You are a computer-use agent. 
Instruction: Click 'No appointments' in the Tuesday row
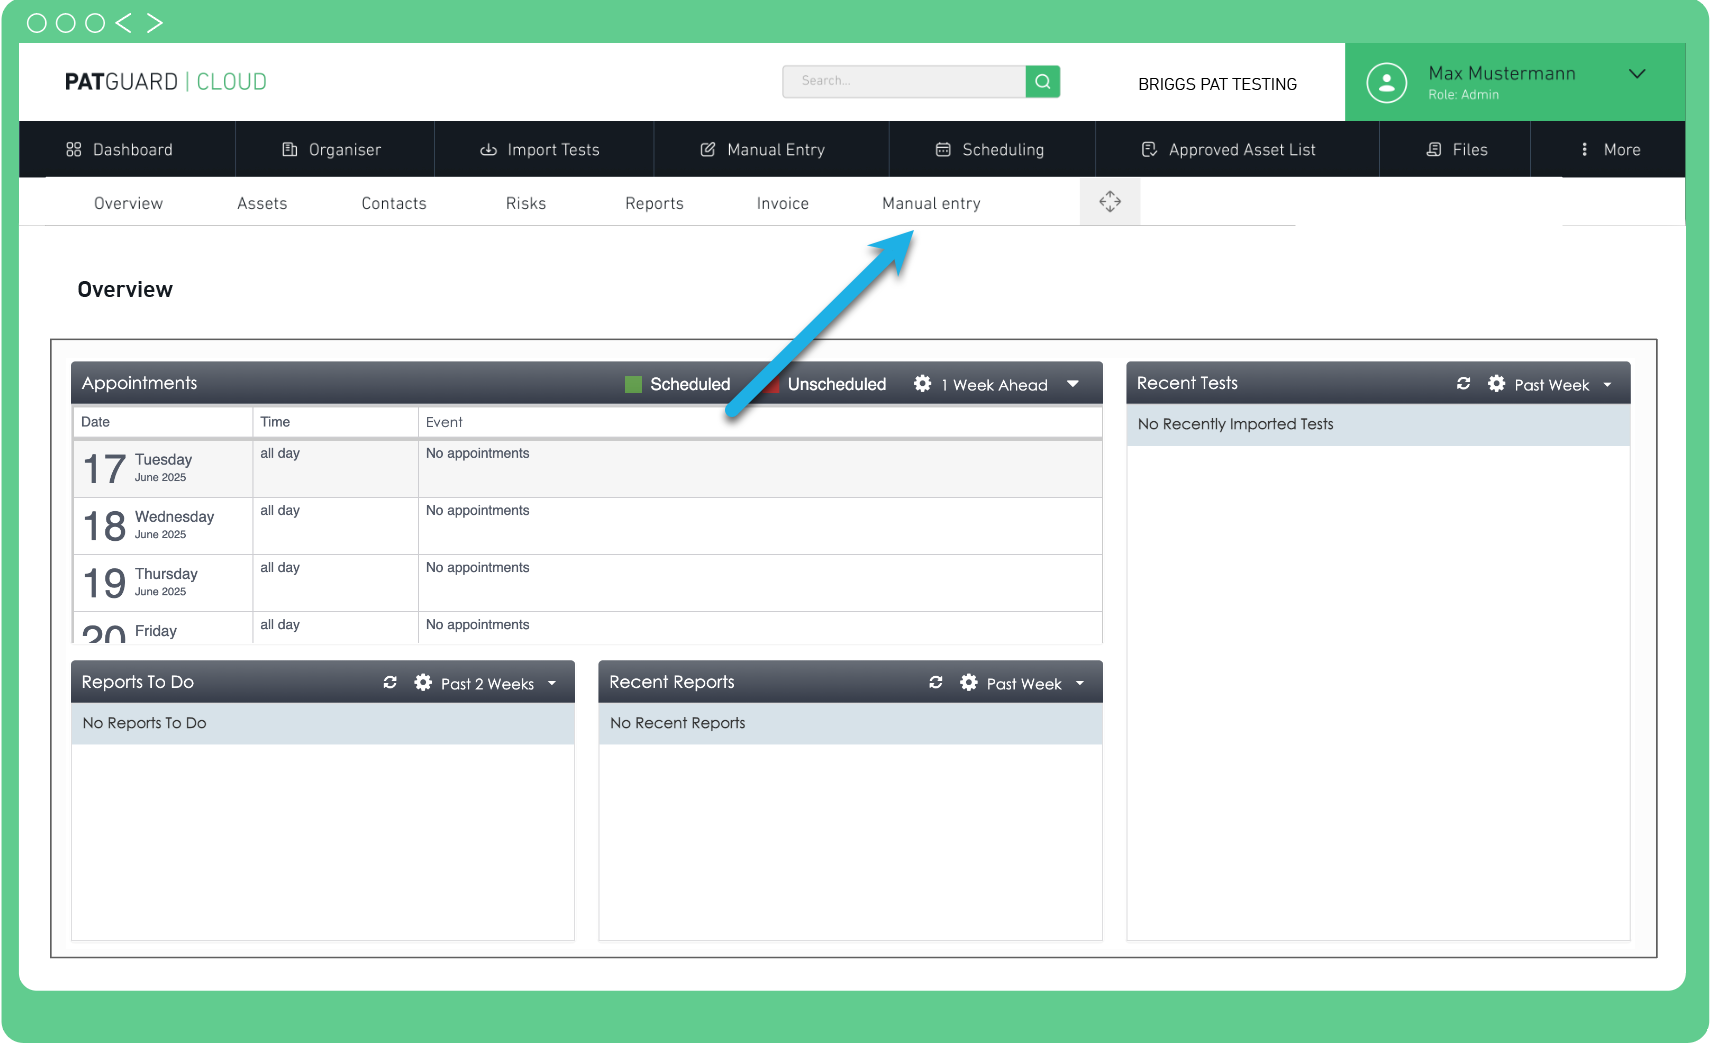477,453
